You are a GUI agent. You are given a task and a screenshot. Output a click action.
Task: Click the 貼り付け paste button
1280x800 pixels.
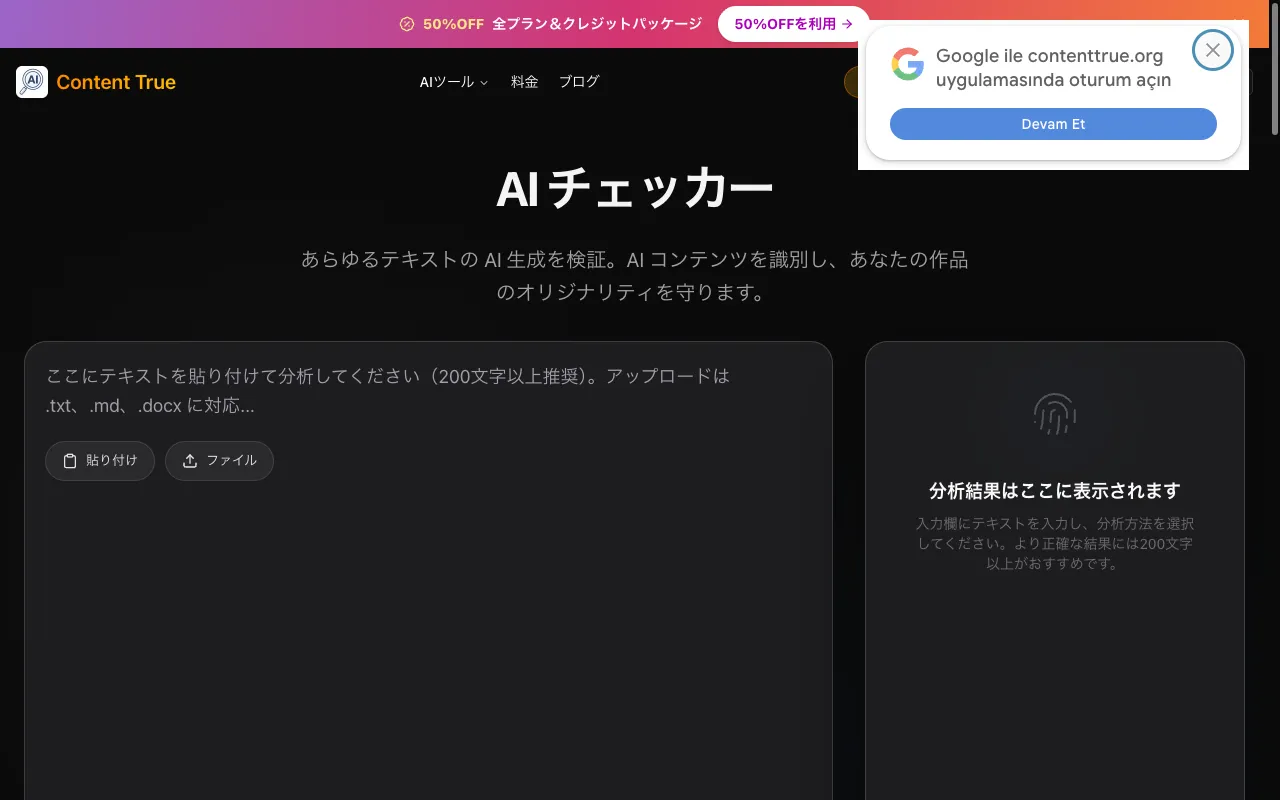pyautogui.click(x=100, y=461)
